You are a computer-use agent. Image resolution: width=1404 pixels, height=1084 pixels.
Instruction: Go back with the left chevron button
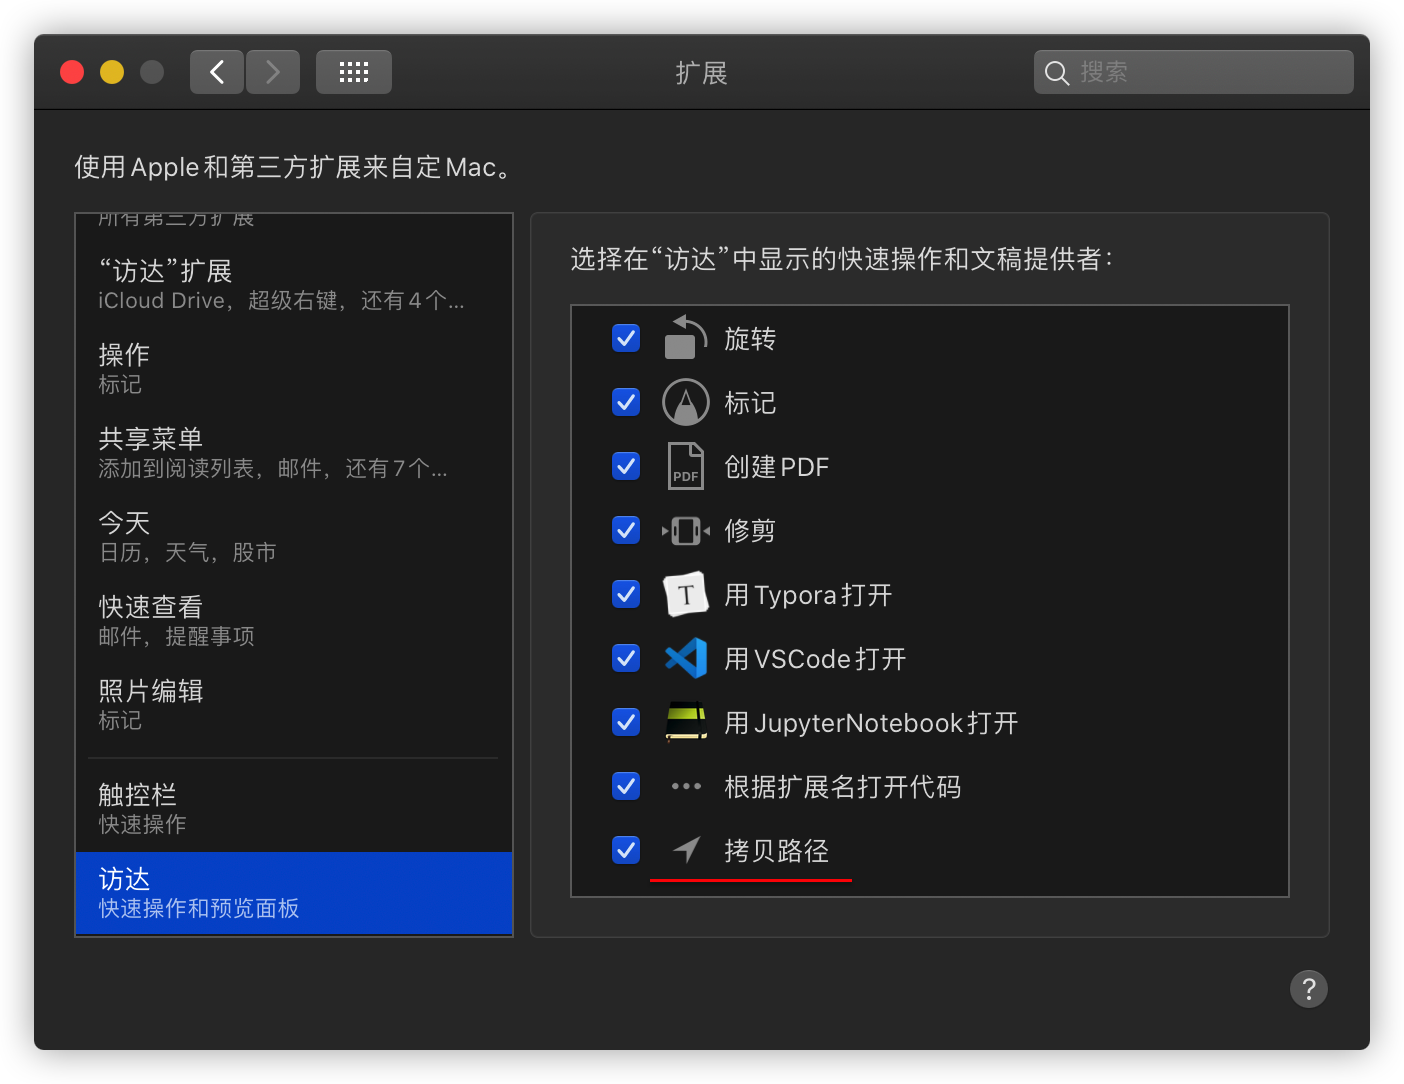(217, 72)
